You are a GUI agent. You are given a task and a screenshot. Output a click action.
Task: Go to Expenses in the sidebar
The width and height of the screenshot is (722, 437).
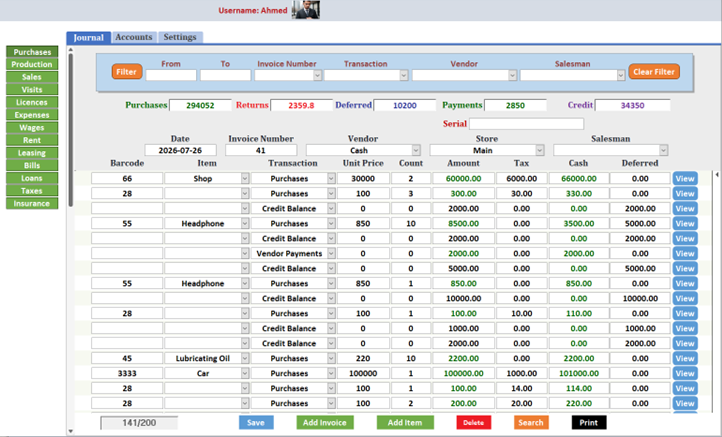pos(32,115)
